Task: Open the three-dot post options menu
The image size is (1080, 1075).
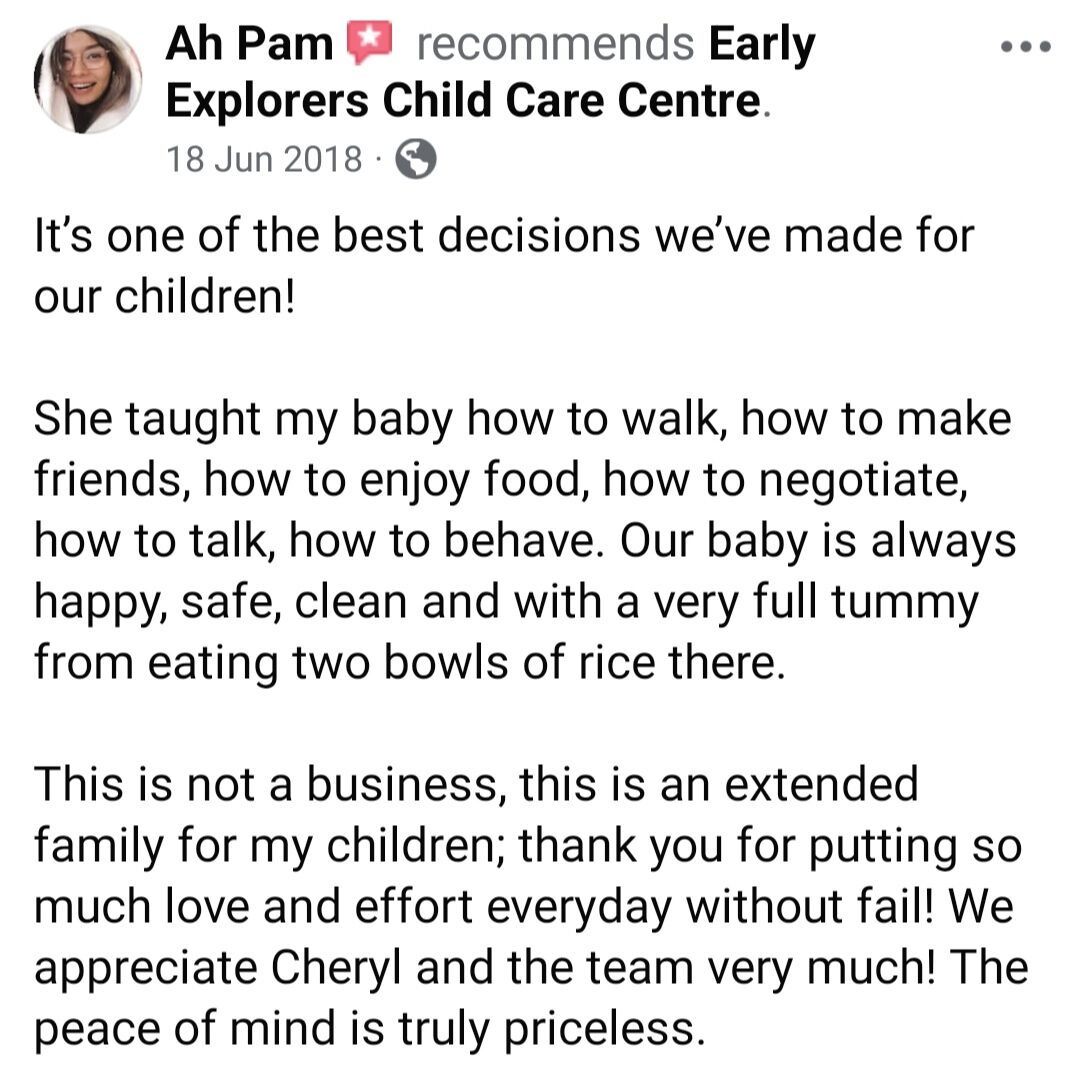Action: [x=1026, y=47]
